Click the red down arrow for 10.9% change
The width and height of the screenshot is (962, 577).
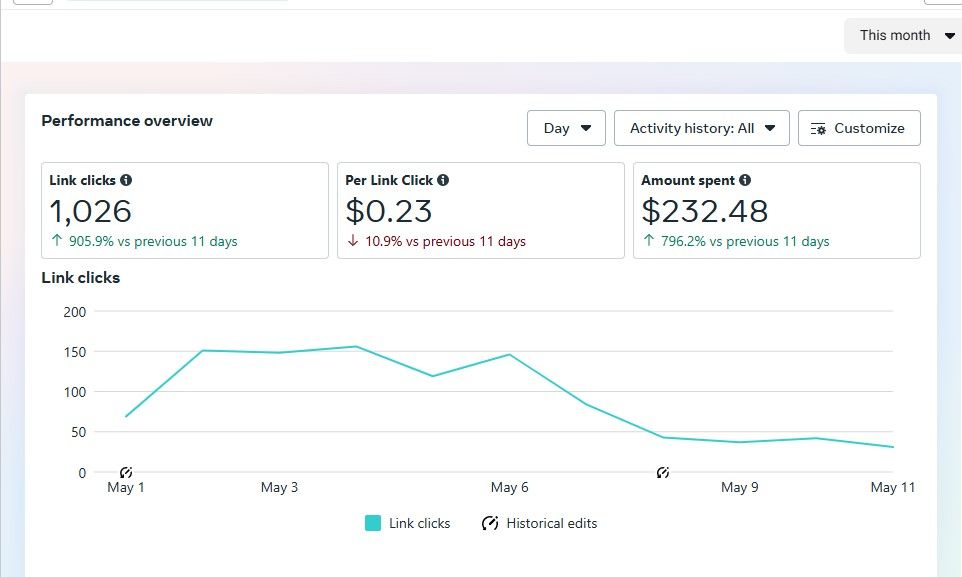coord(353,241)
